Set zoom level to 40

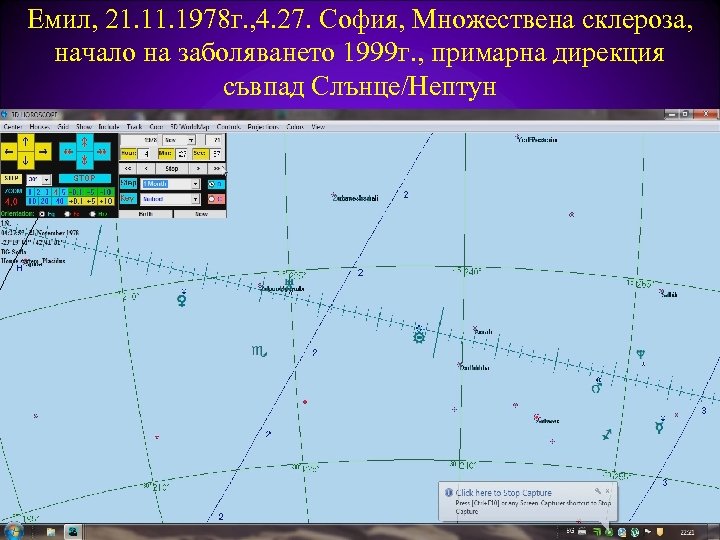pyautogui.click(x=60, y=201)
